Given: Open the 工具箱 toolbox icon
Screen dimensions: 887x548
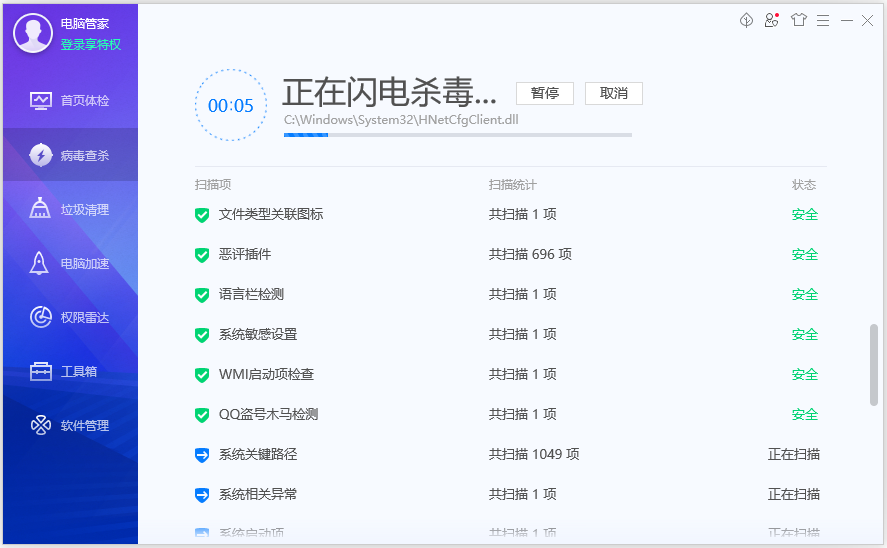Looking at the screenshot, I should [x=40, y=371].
